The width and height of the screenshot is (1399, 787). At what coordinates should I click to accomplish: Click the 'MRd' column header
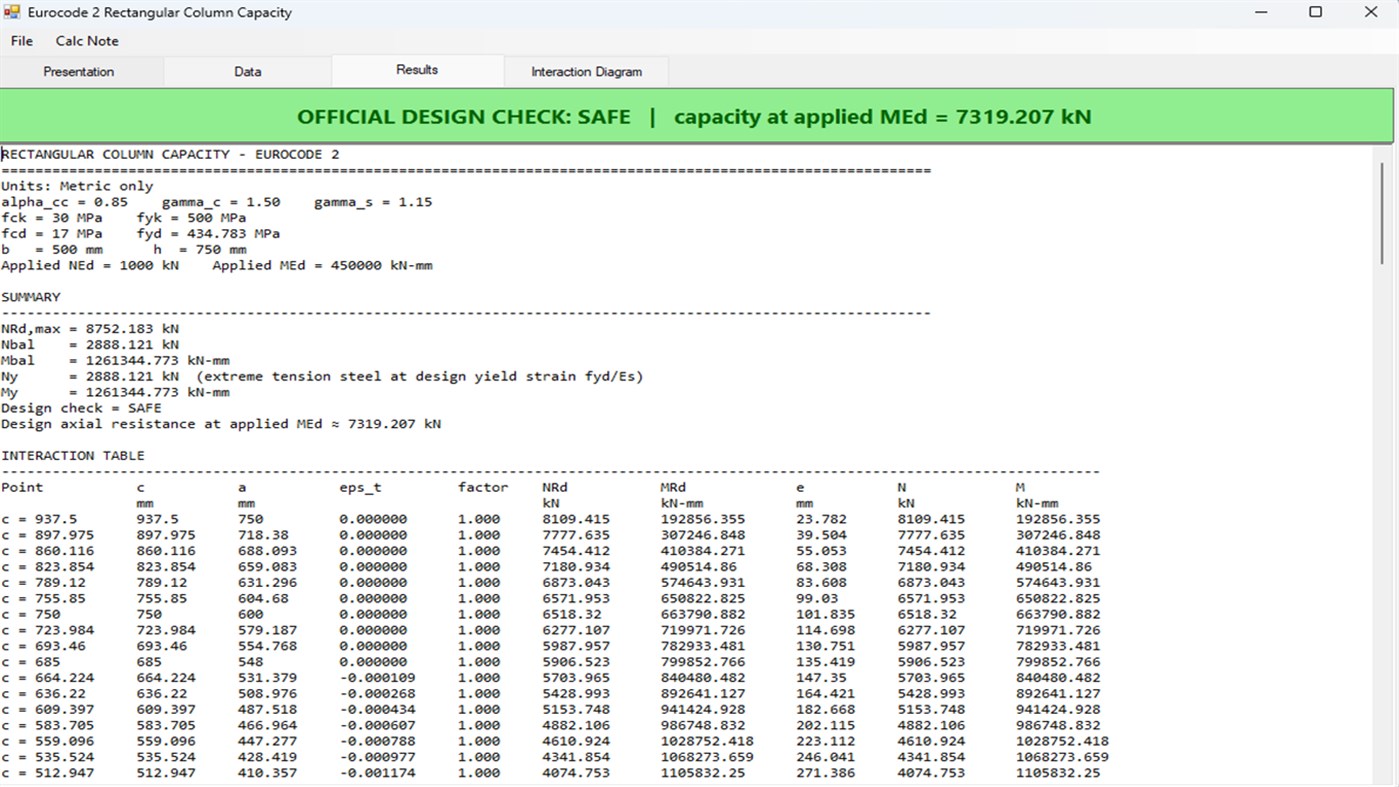pyautogui.click(x=674, y=488)
